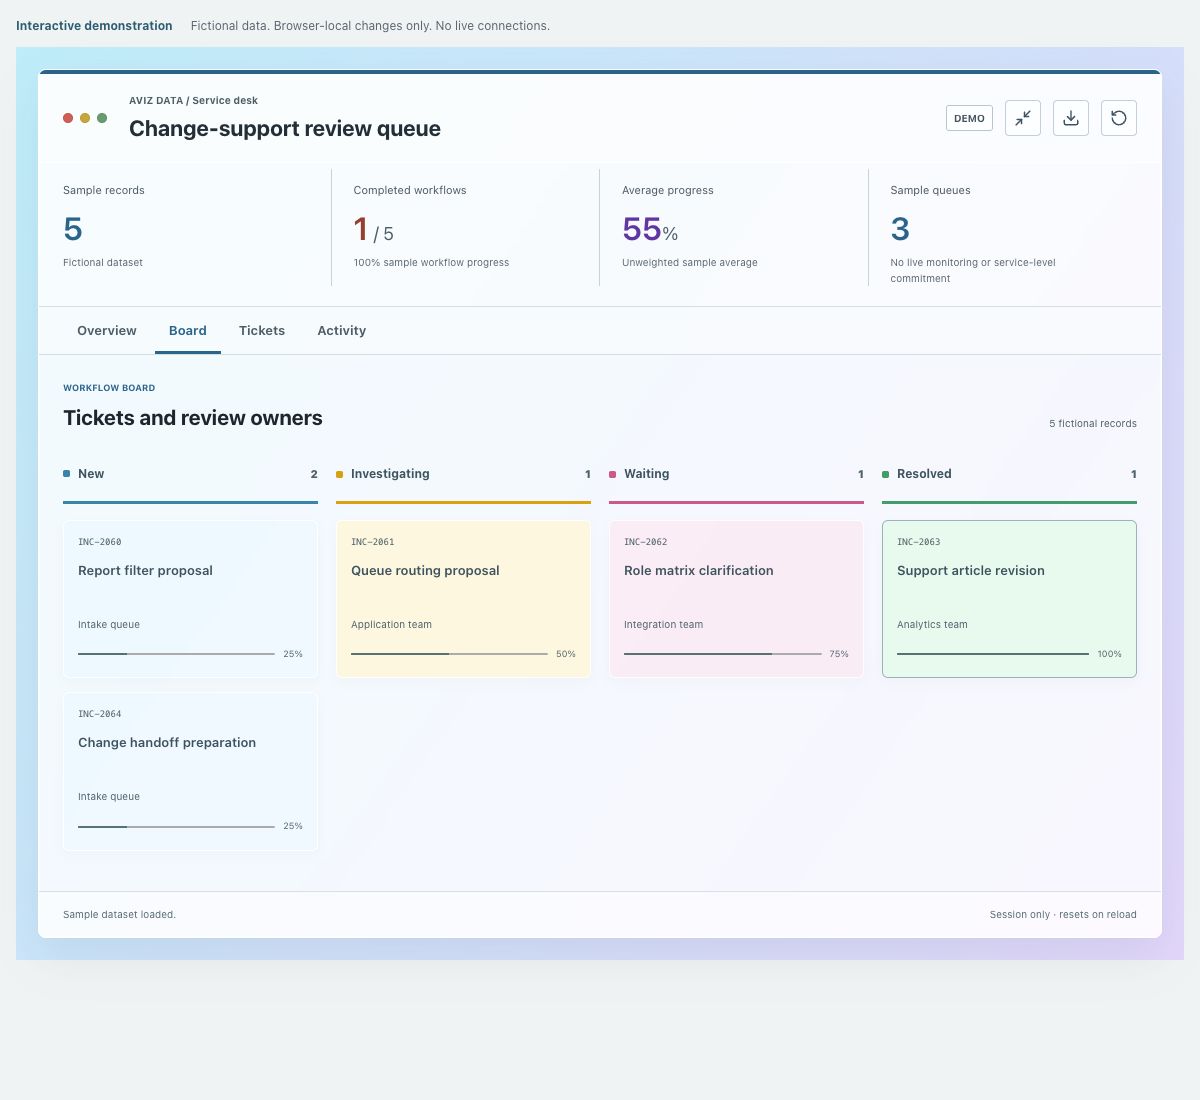
Task: Click the Sample dataset loaded status
Action: (119, 915)
